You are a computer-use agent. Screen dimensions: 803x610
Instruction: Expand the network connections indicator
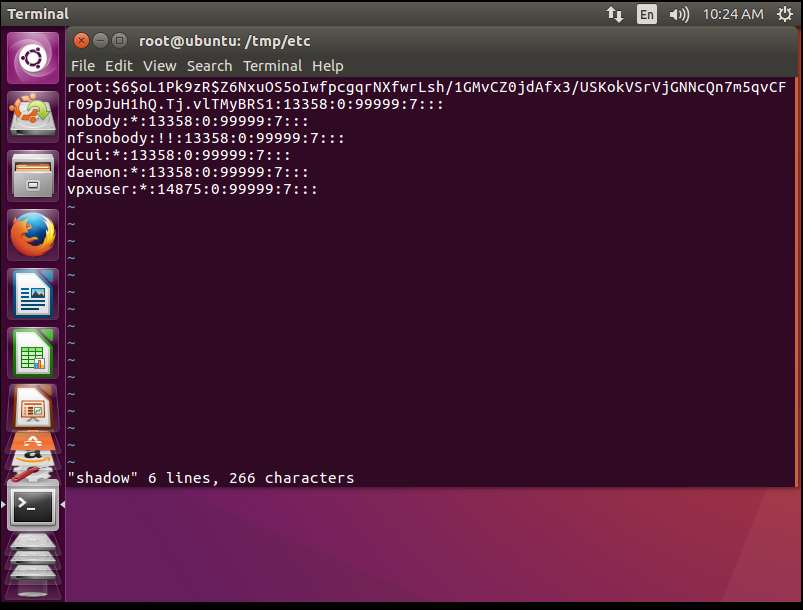pyautogui.click(x=614, y=14)
